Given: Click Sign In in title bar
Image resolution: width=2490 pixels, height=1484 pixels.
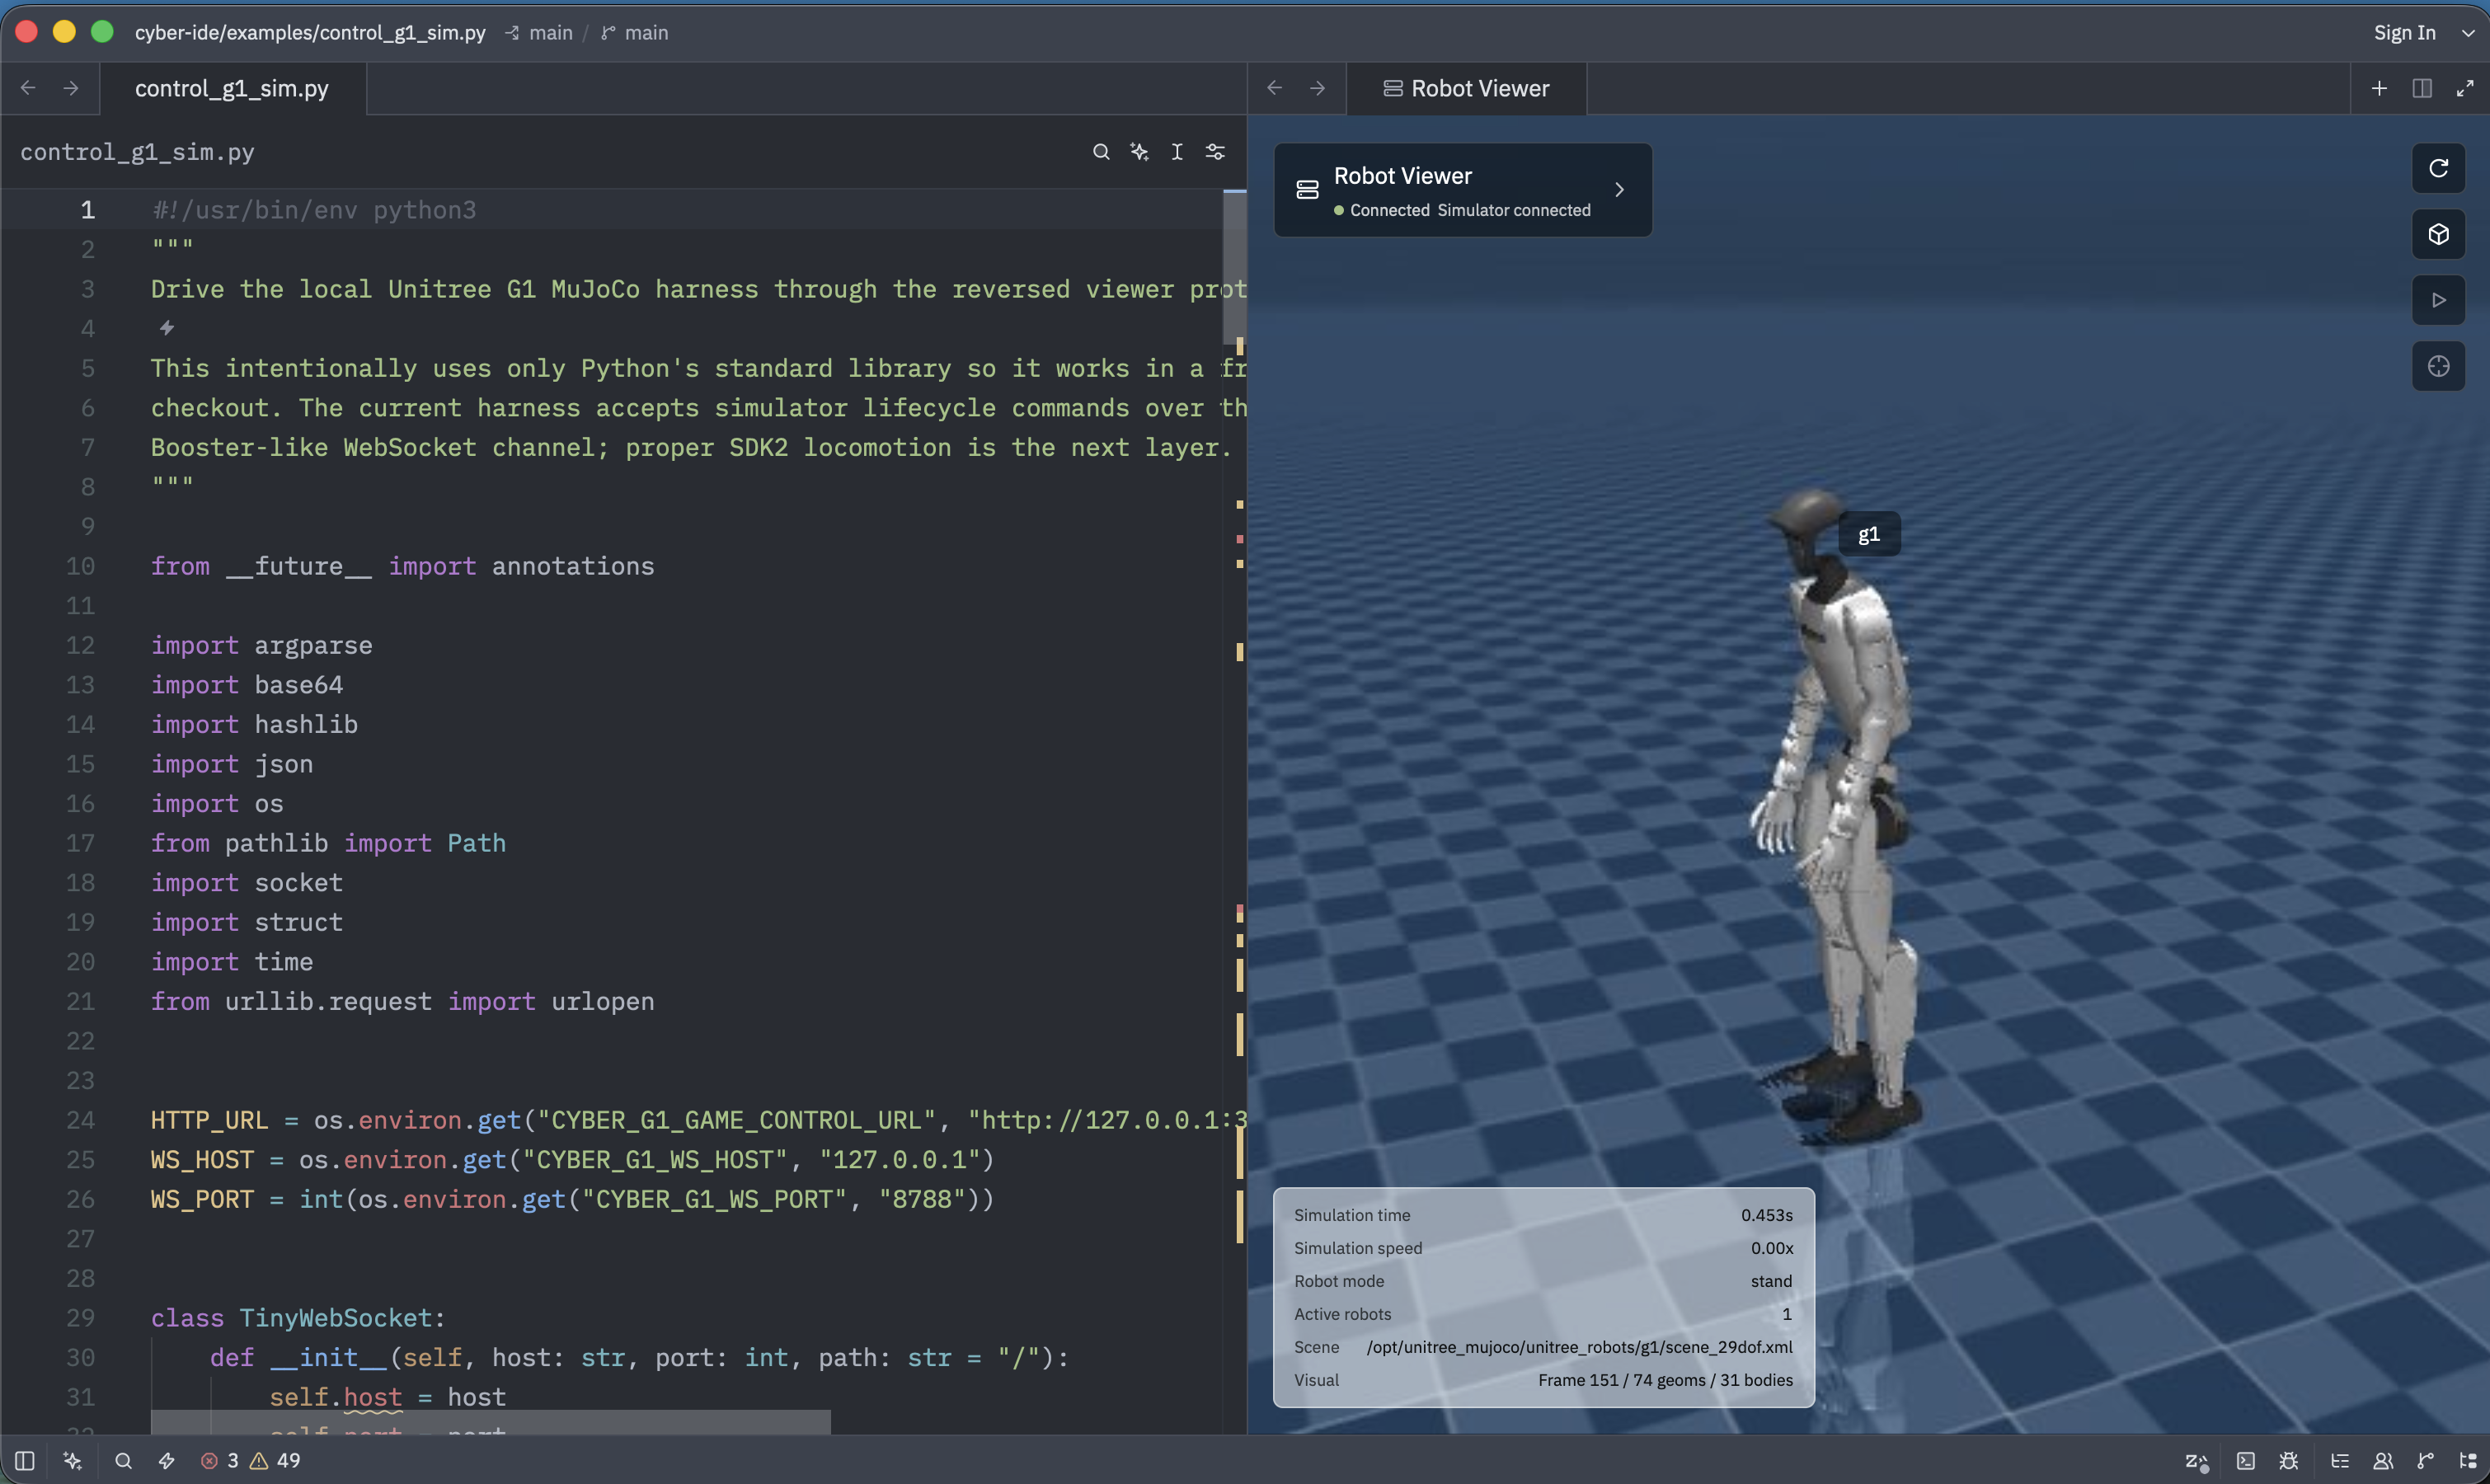Looking at the screenshot, I should tap(2404, 32).
